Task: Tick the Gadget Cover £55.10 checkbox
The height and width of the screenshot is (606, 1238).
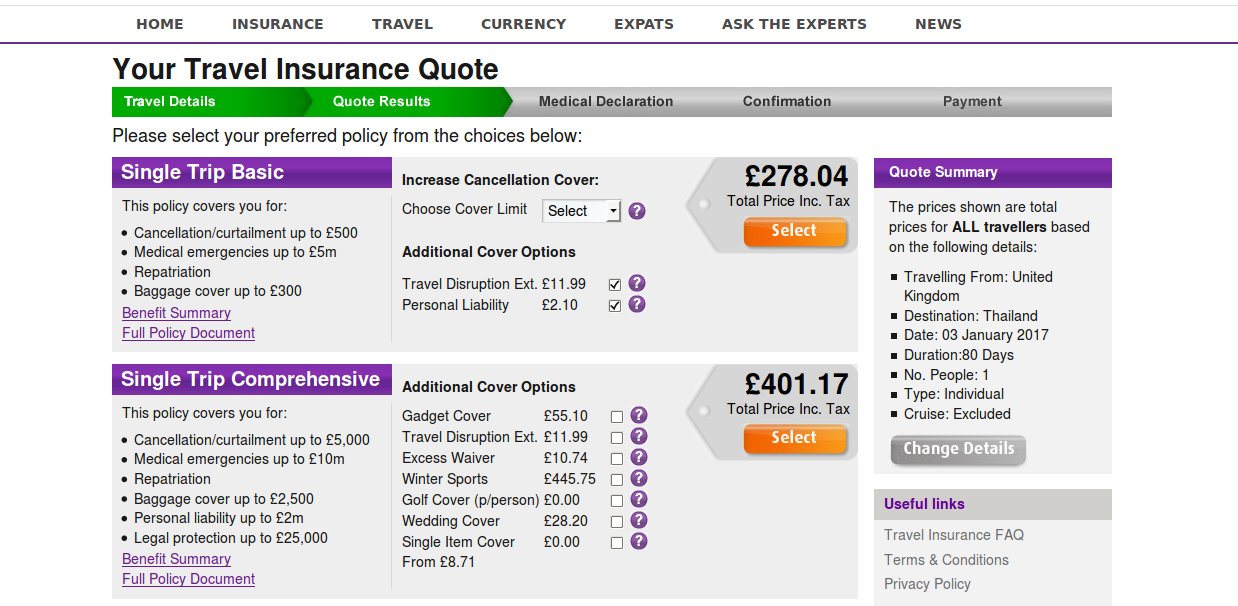Action: click(617, 417)
